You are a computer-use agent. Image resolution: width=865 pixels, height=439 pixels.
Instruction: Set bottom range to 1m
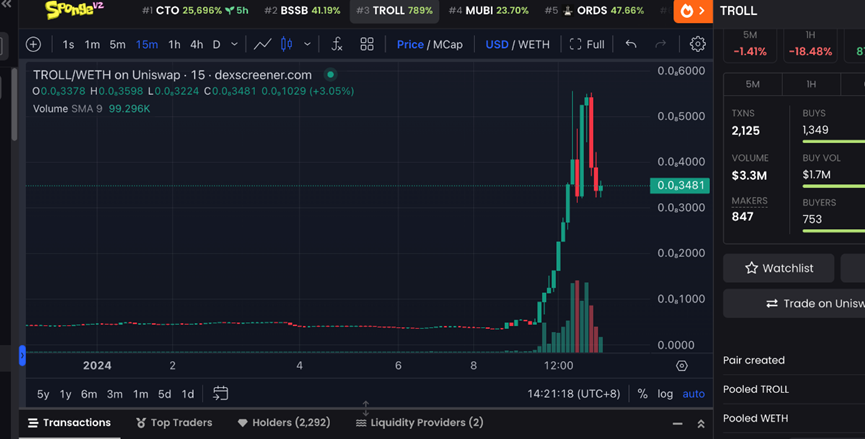point(141,394)
